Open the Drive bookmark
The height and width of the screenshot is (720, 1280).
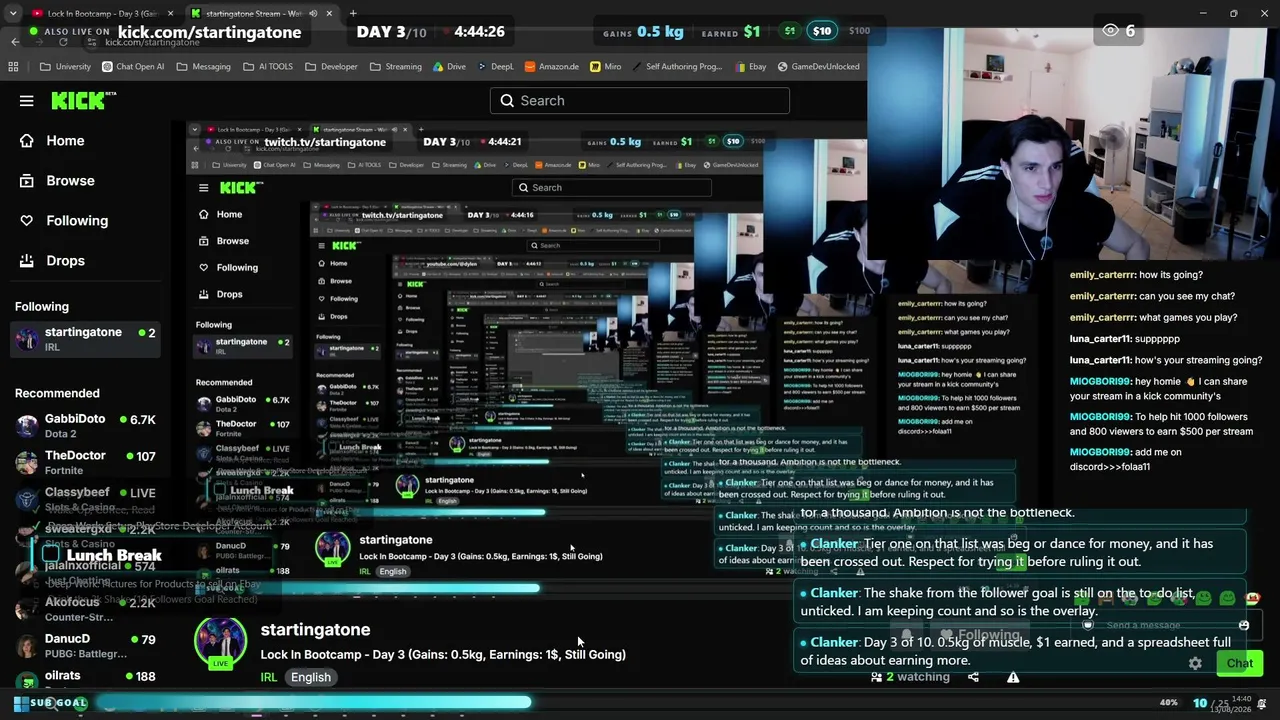click(x=449, y=67)
